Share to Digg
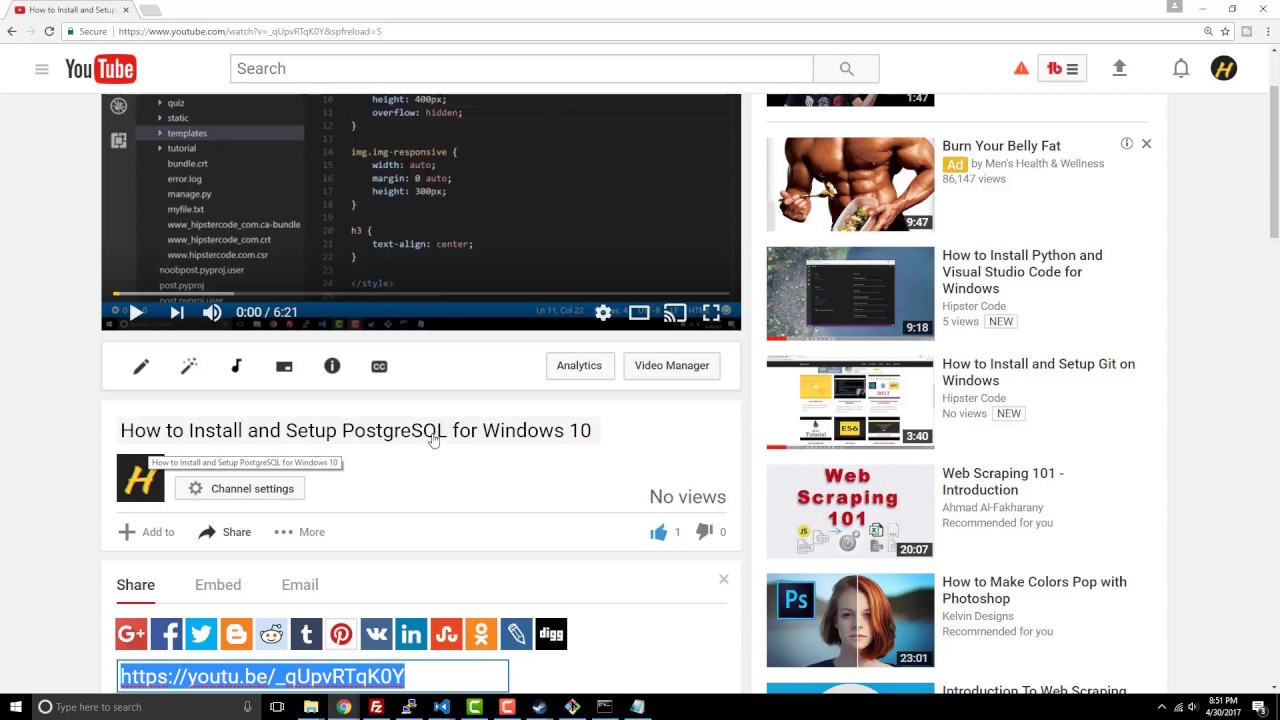This screenshot has height=720, width=1280. click(551, 634)
